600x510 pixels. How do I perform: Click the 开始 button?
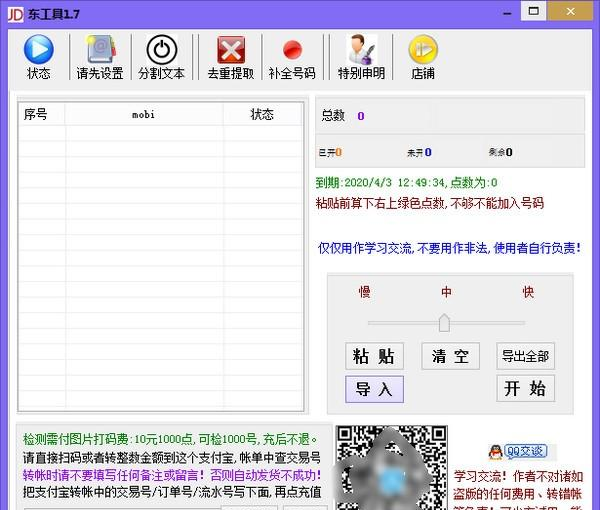(x=525, y=388)
